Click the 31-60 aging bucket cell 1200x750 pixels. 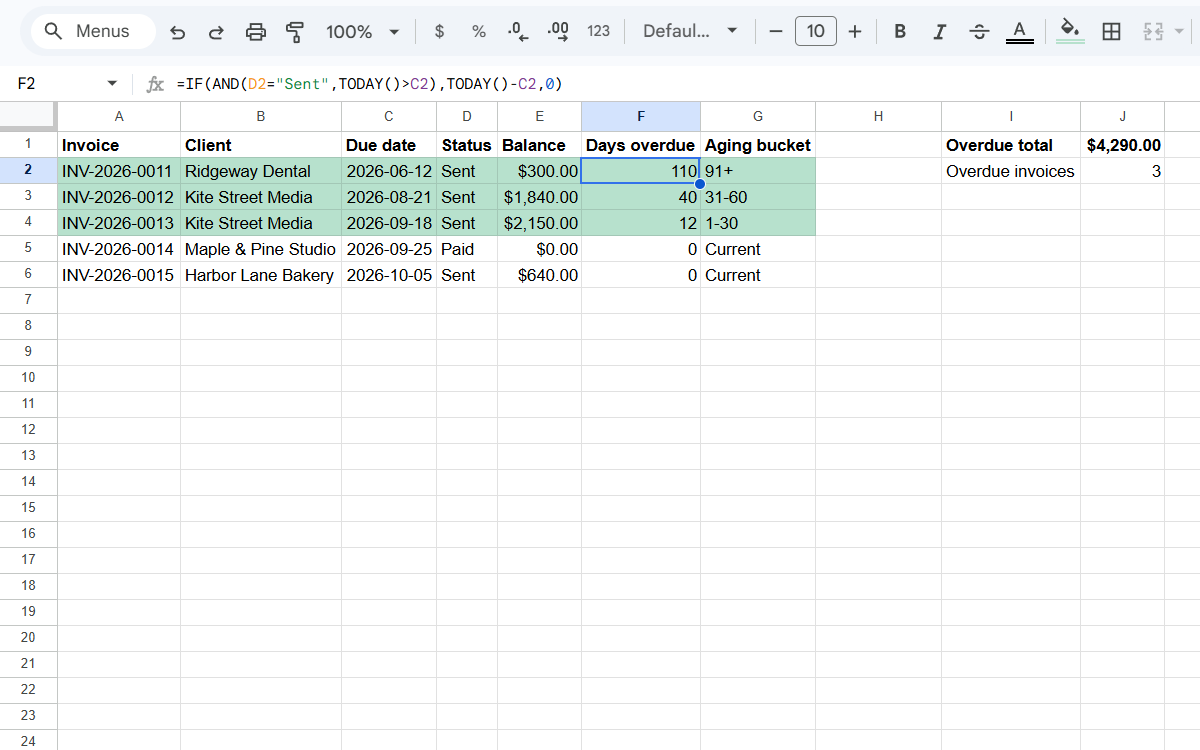click(x=758, y=197)
